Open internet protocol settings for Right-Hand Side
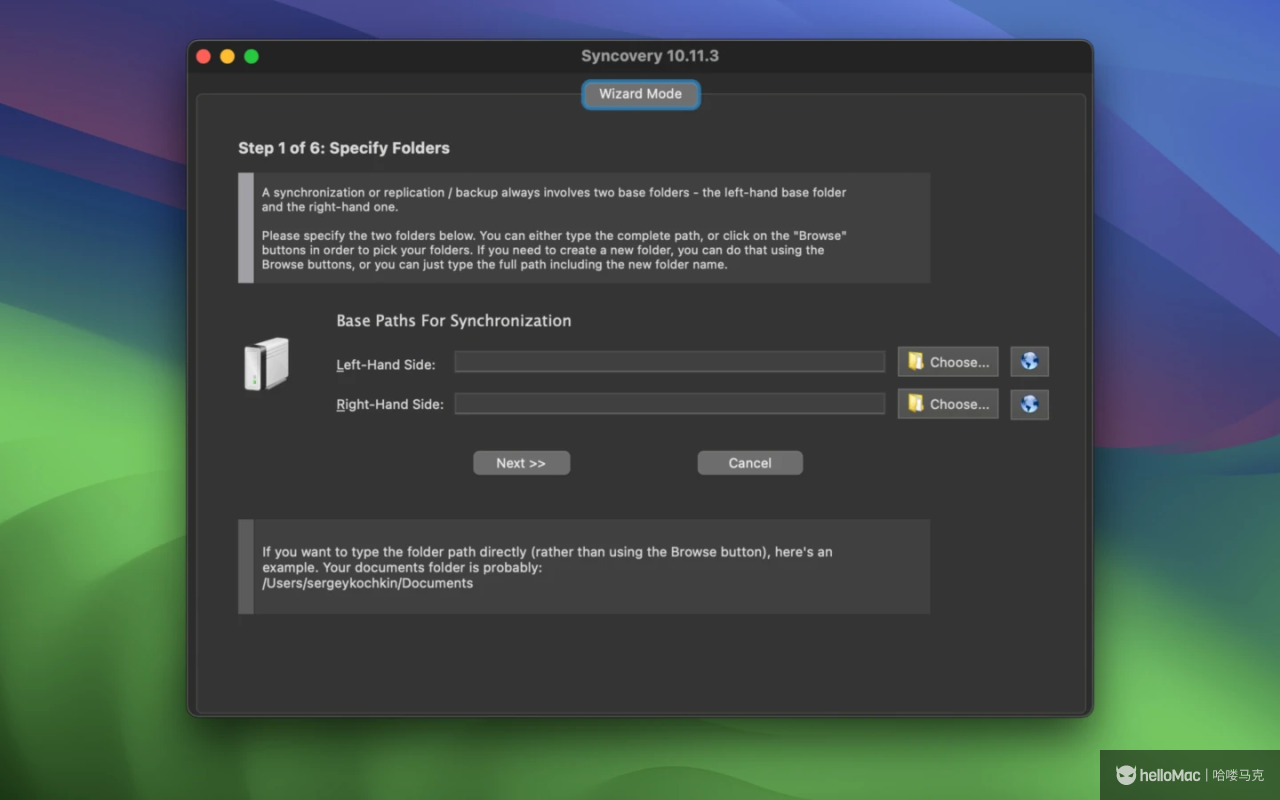The image size is (1280, 800). [1029, 404]
